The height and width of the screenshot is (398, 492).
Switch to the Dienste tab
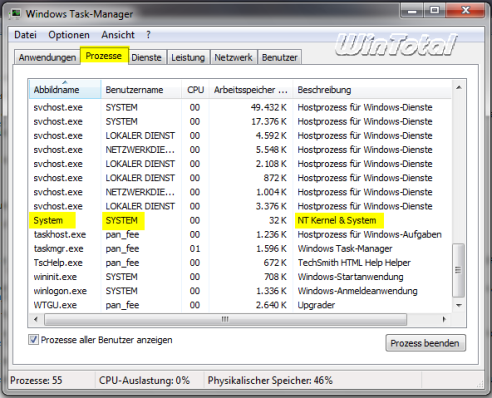coord(146,57)
